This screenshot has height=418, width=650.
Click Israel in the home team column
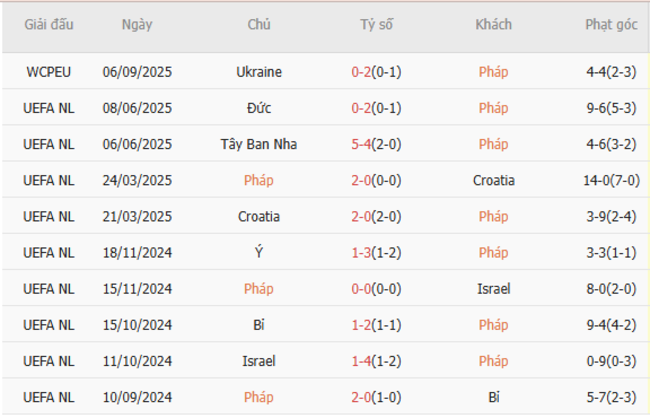pos(259,360)
